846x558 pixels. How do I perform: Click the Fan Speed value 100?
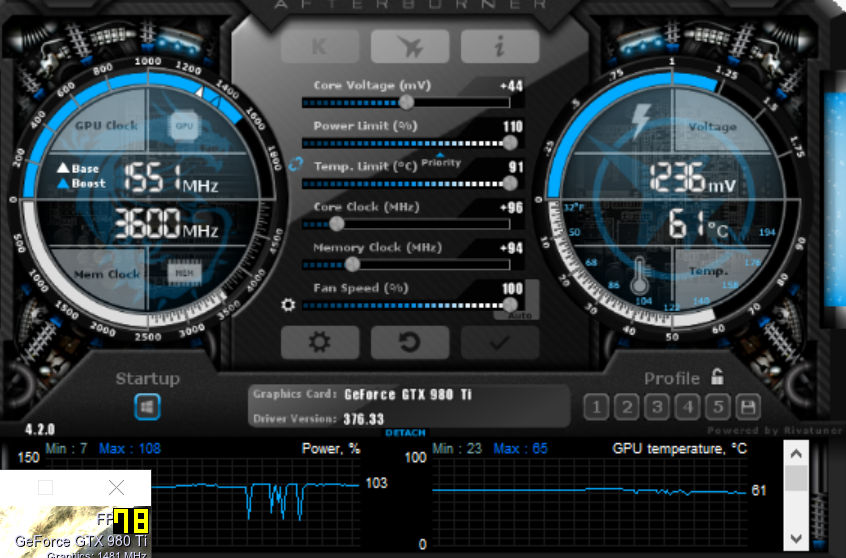(x=513, y=289)
